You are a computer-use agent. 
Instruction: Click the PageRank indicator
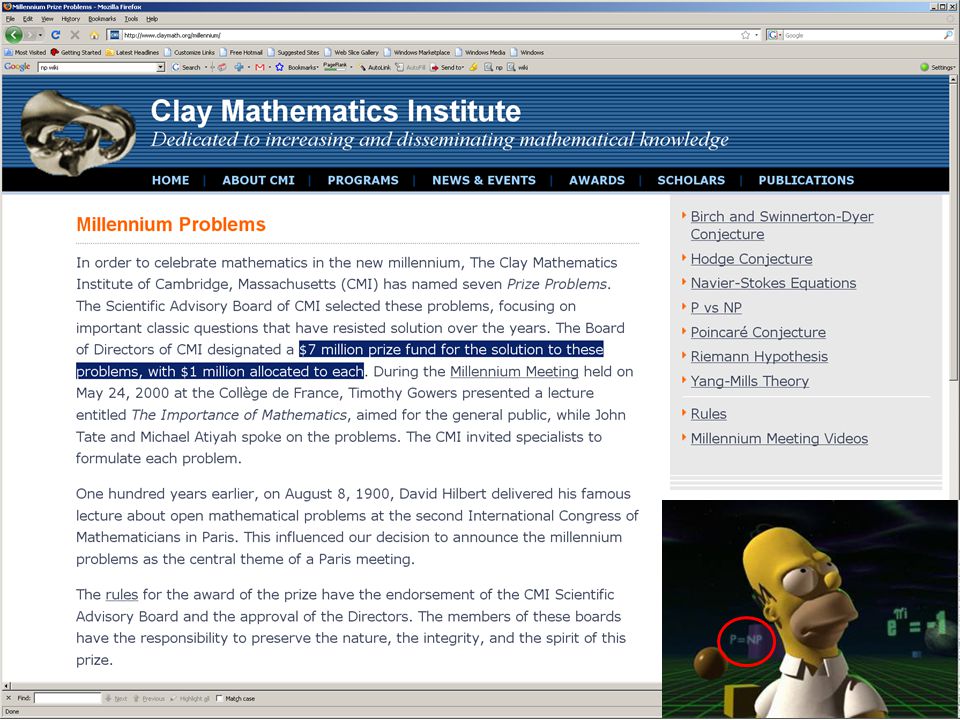[x=335, y=67]
